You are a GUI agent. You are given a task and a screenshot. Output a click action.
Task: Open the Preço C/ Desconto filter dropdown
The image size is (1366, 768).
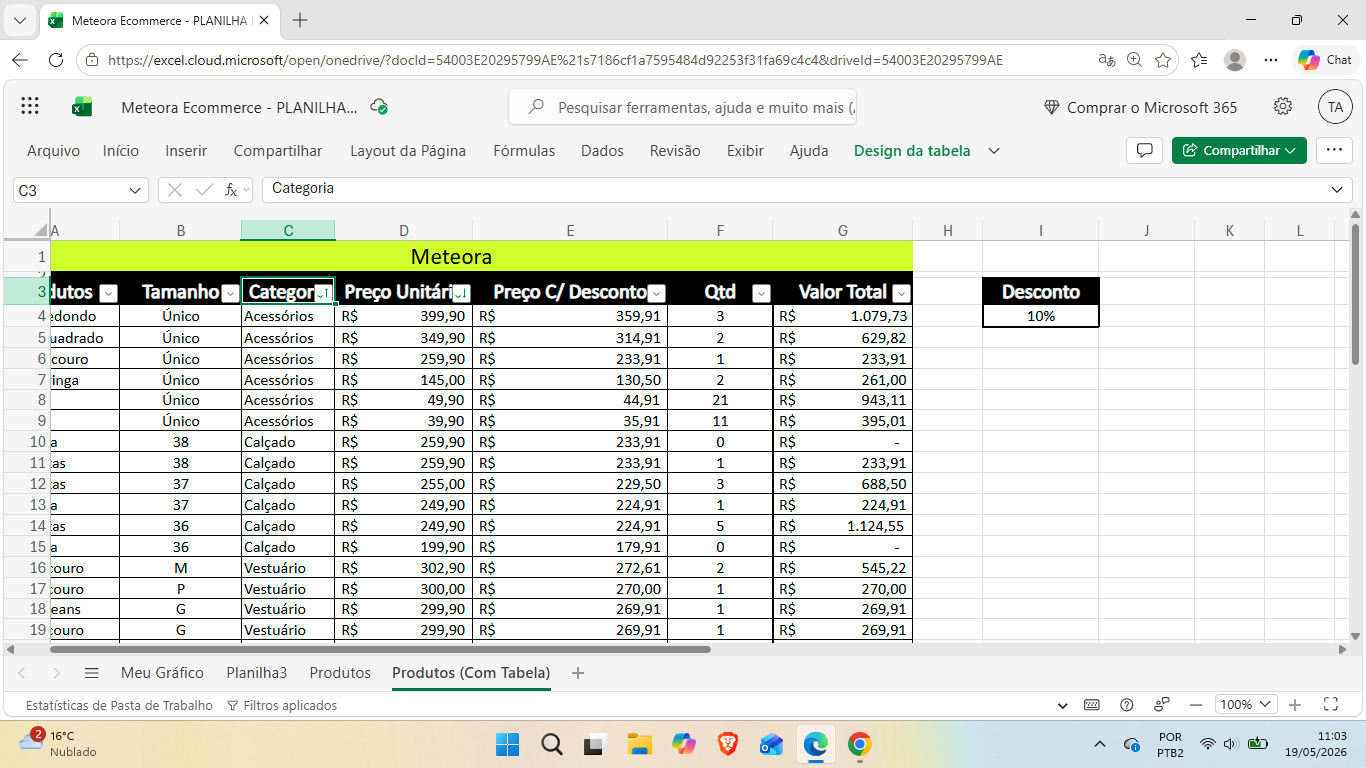tap(656, 293)
